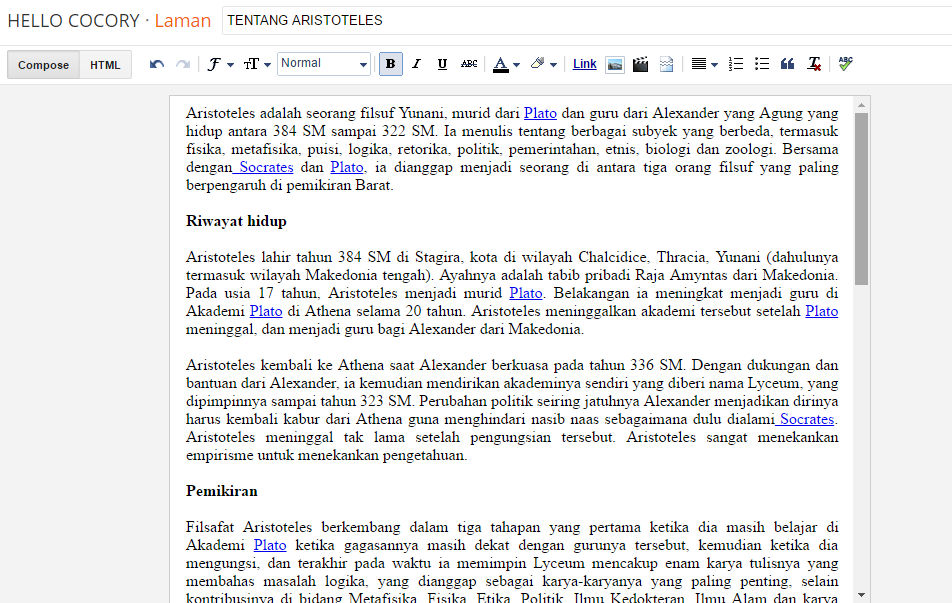952x603 pixels.
Task: Click the Link toolbar button
Action: [585, 64]
